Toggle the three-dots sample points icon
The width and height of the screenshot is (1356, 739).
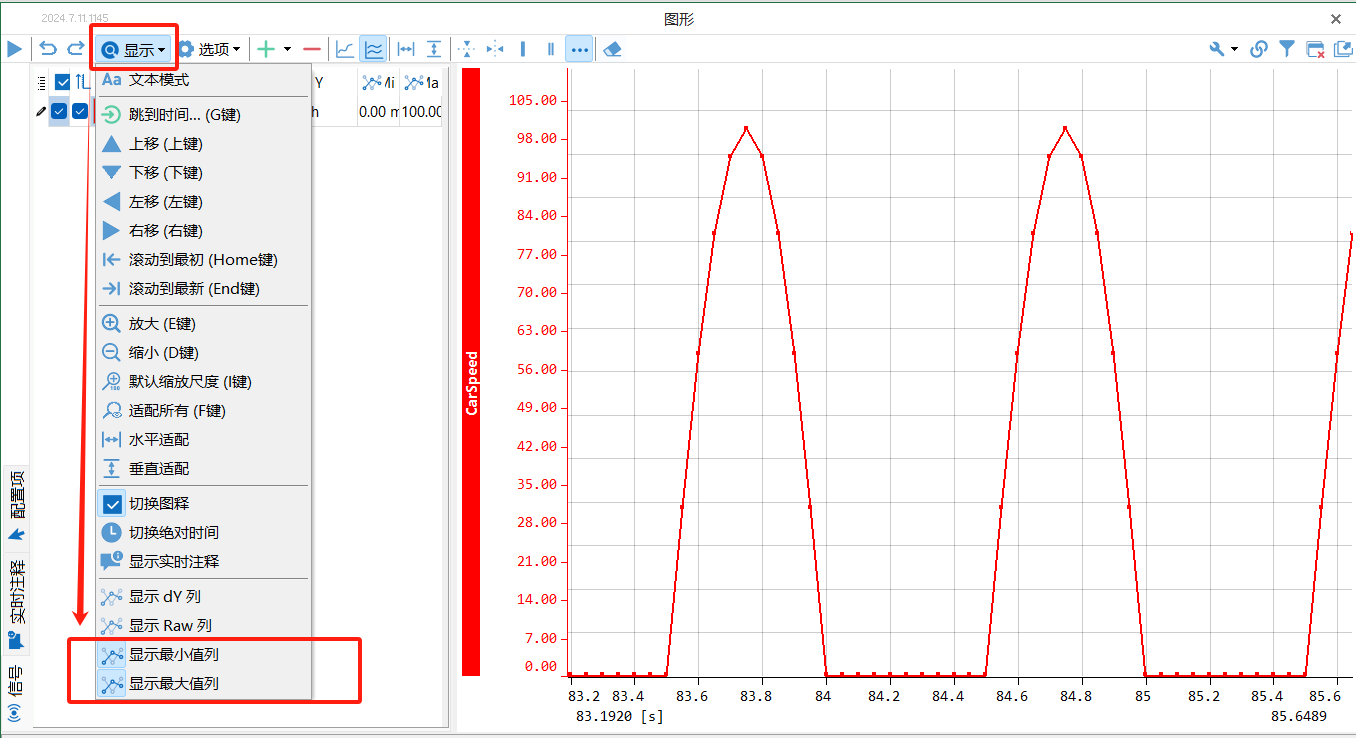pos(579,49)
